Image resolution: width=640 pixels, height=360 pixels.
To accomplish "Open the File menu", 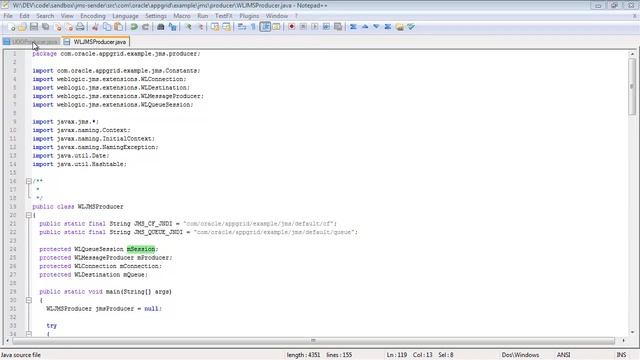I will pos(8,16).
